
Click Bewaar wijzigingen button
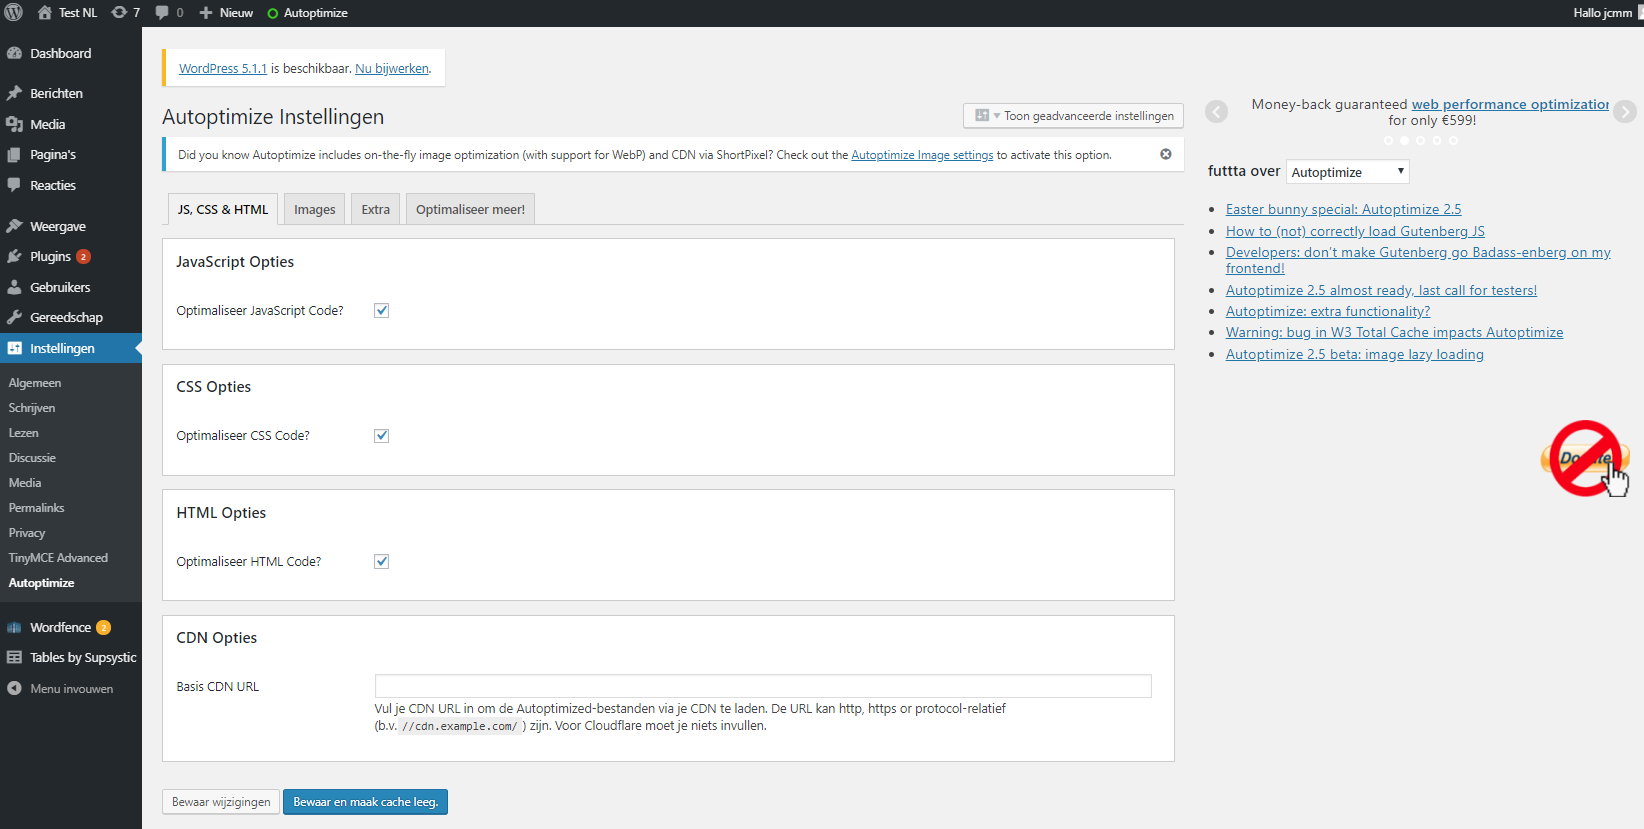221,802
